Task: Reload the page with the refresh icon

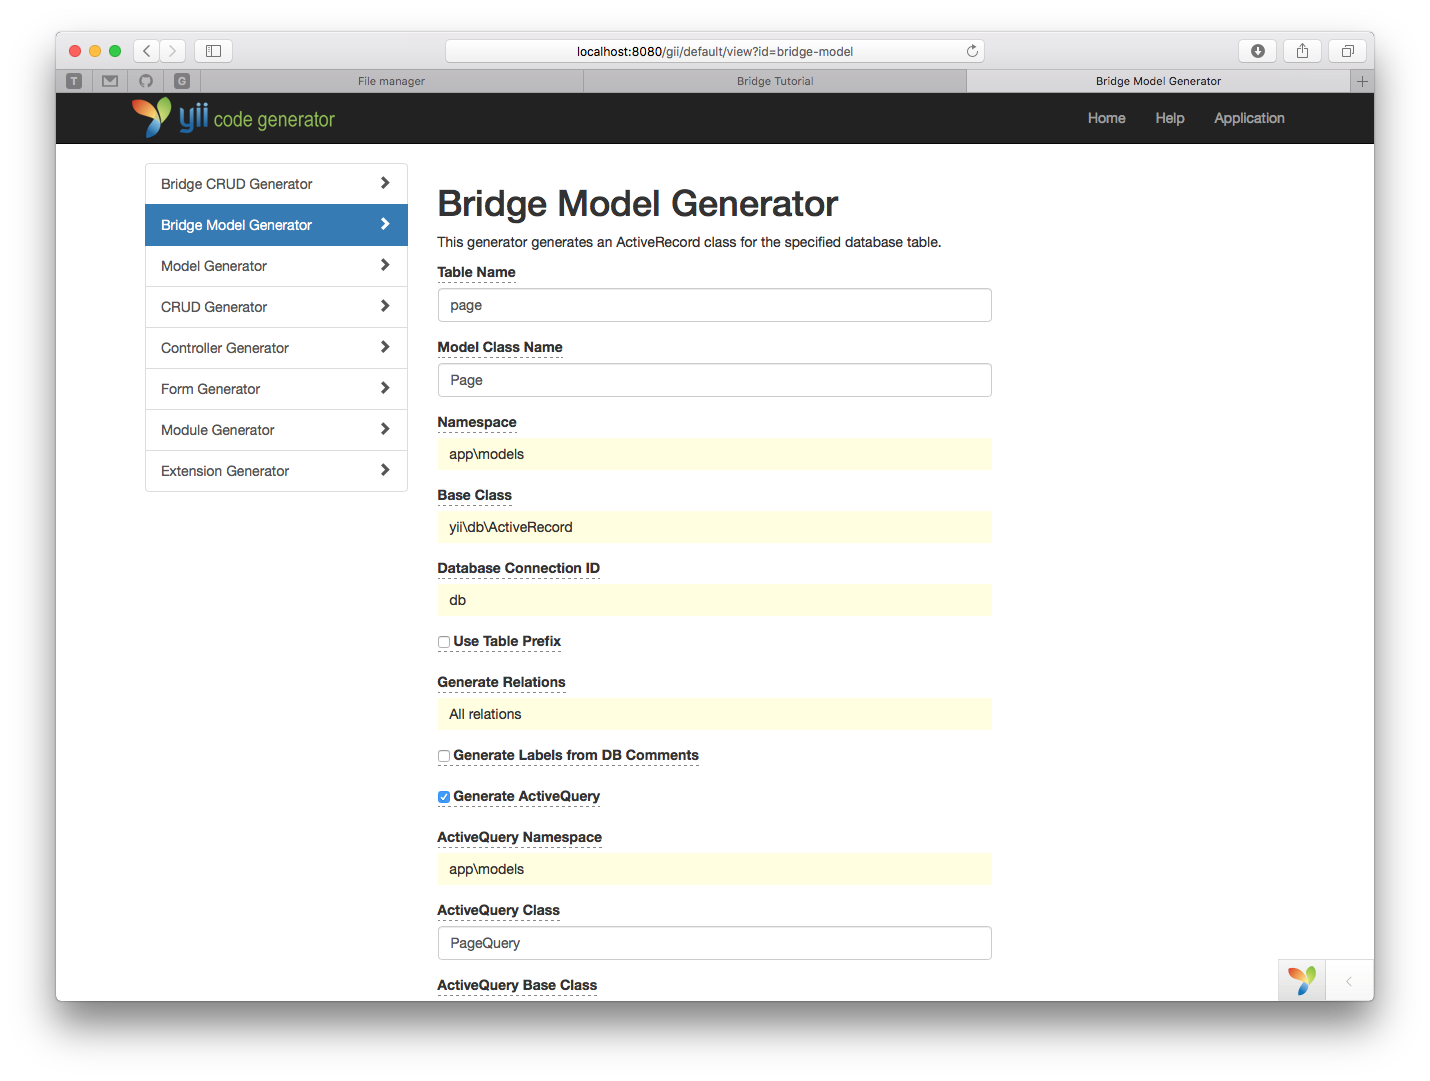Action: click(x=972, y=51)
